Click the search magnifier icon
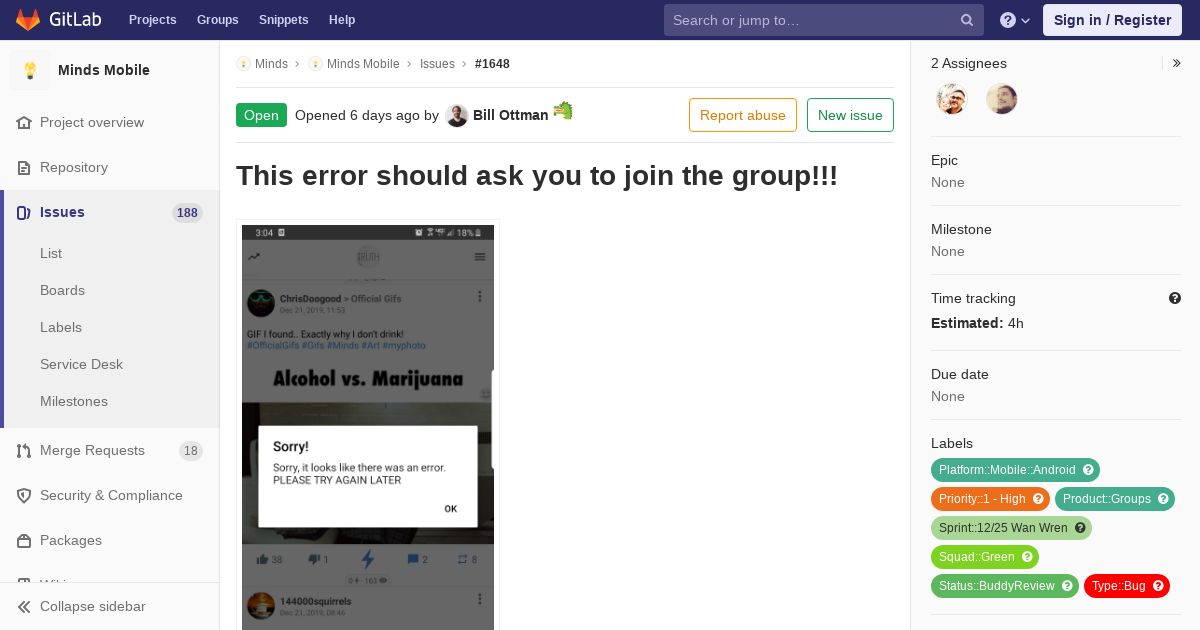 (967, 20)
